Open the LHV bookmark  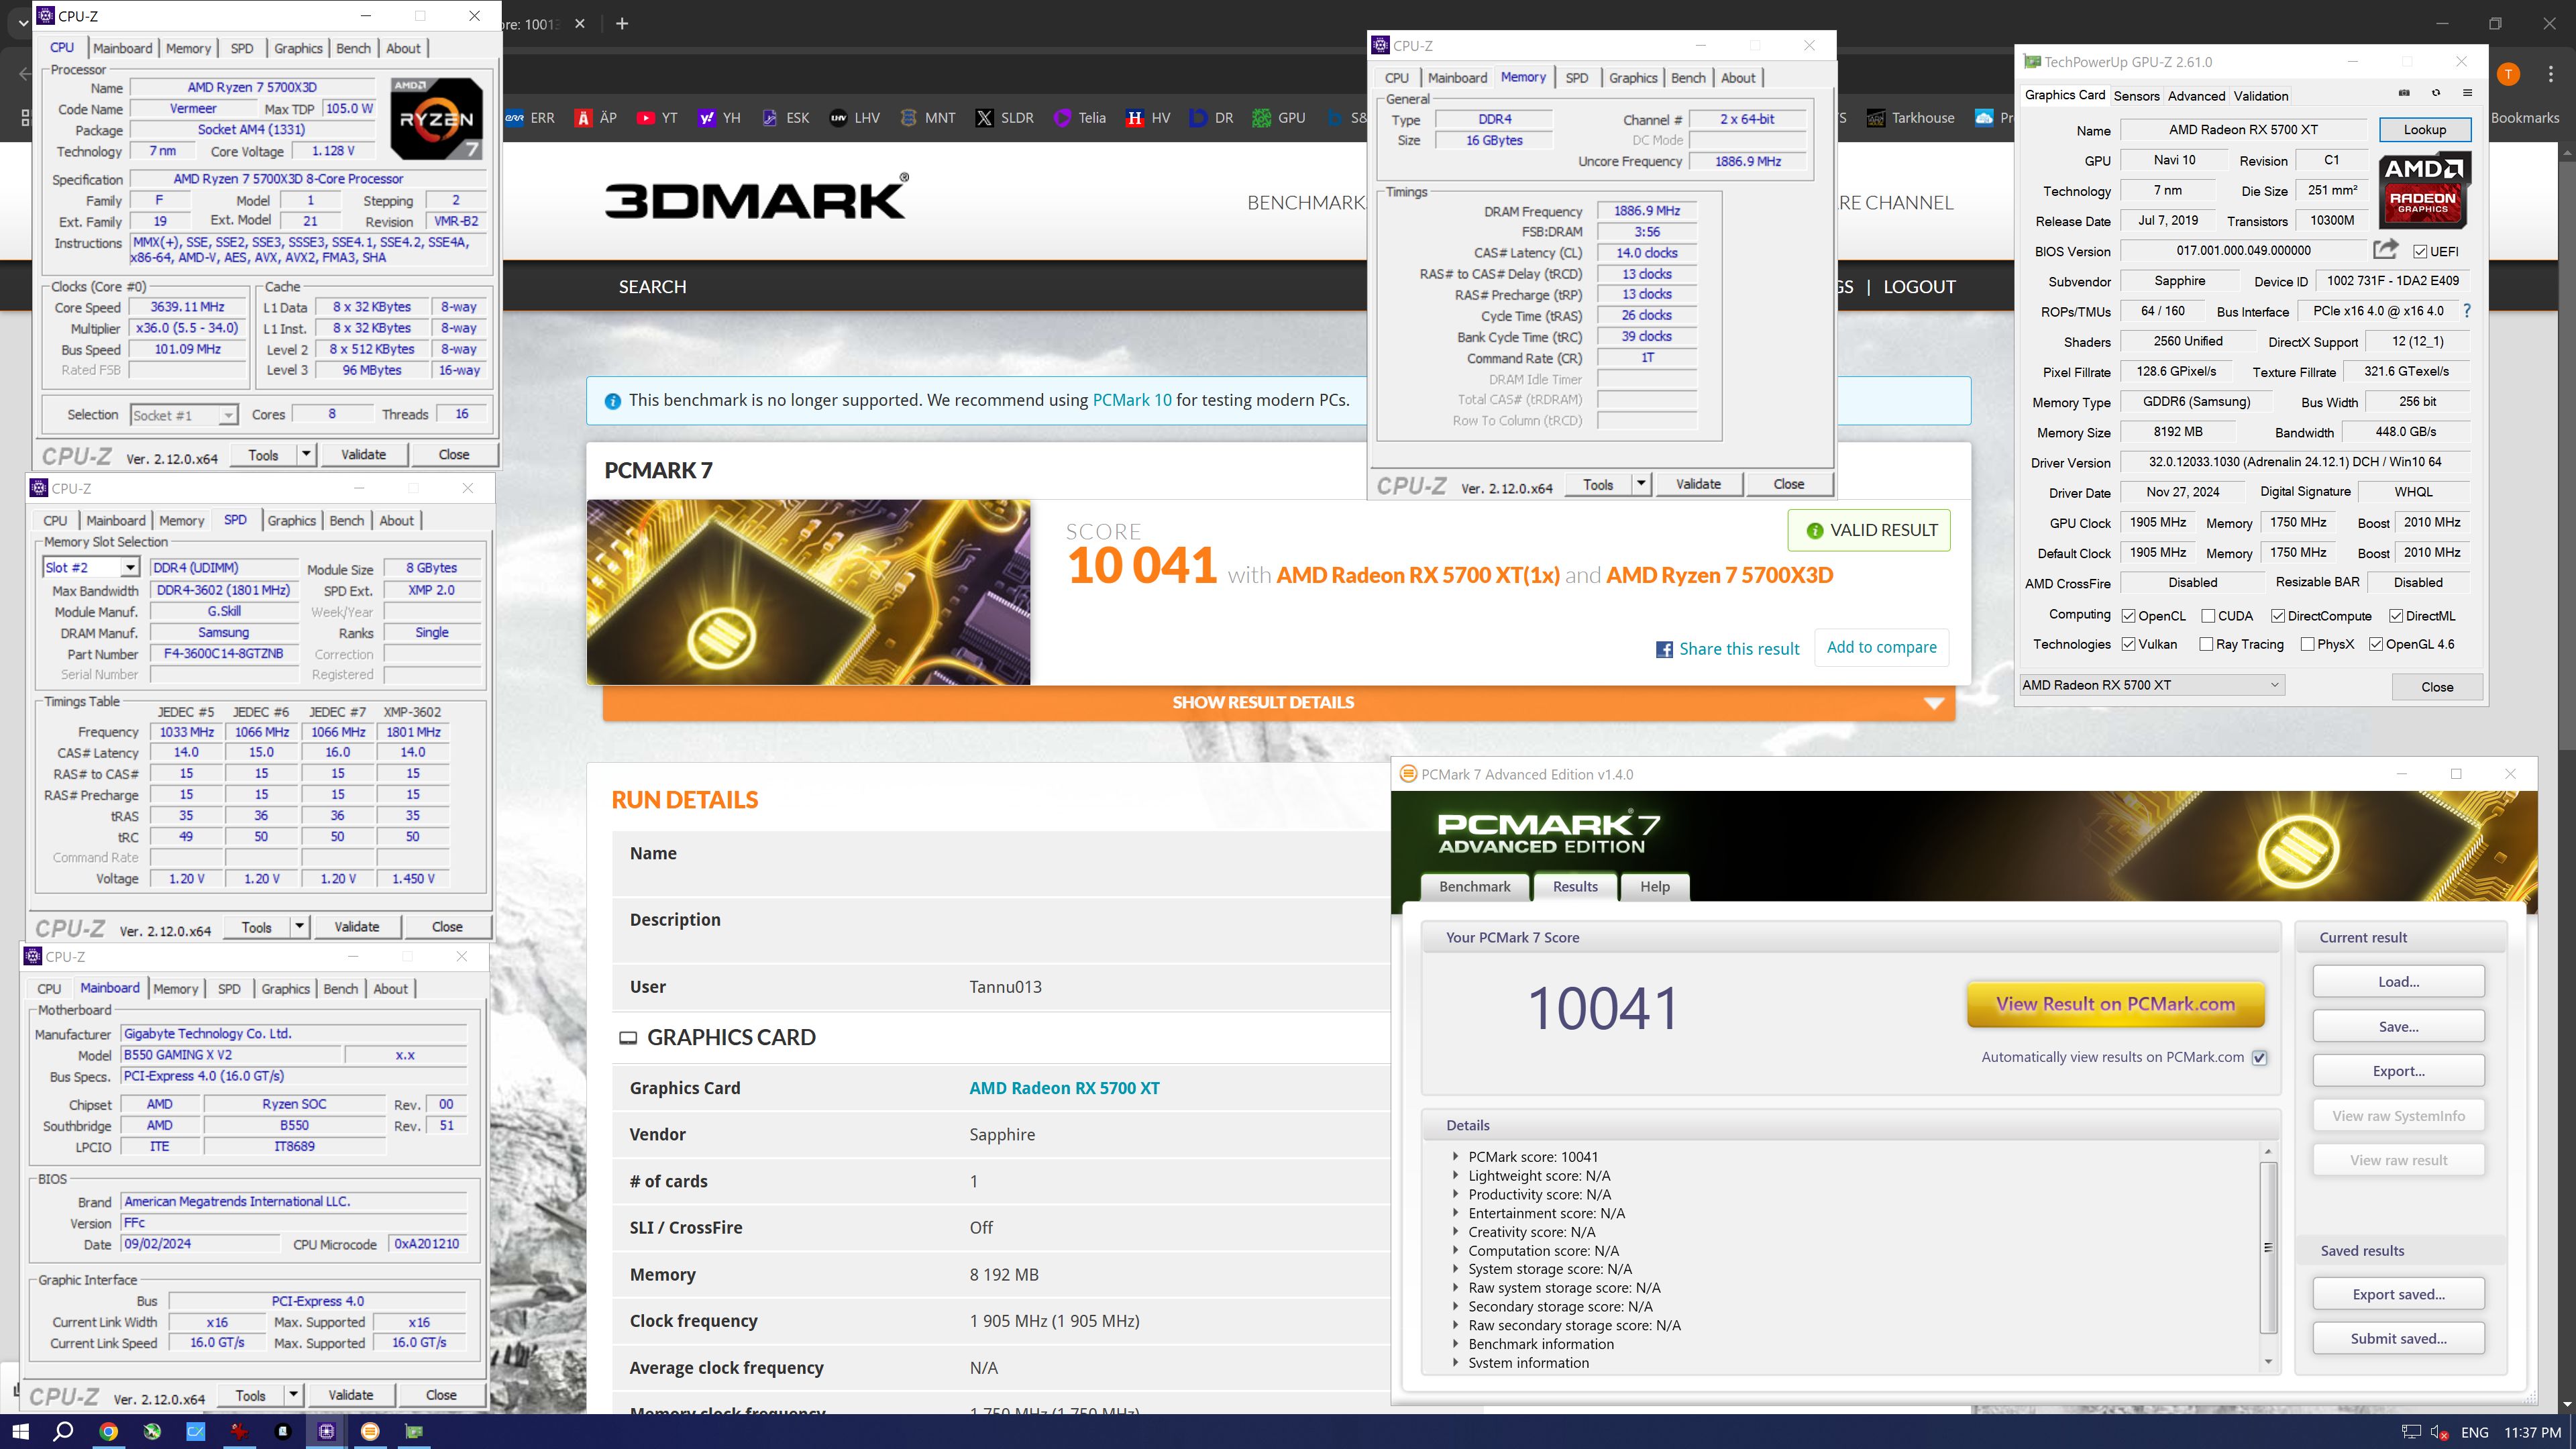click(x=855, y=118)
